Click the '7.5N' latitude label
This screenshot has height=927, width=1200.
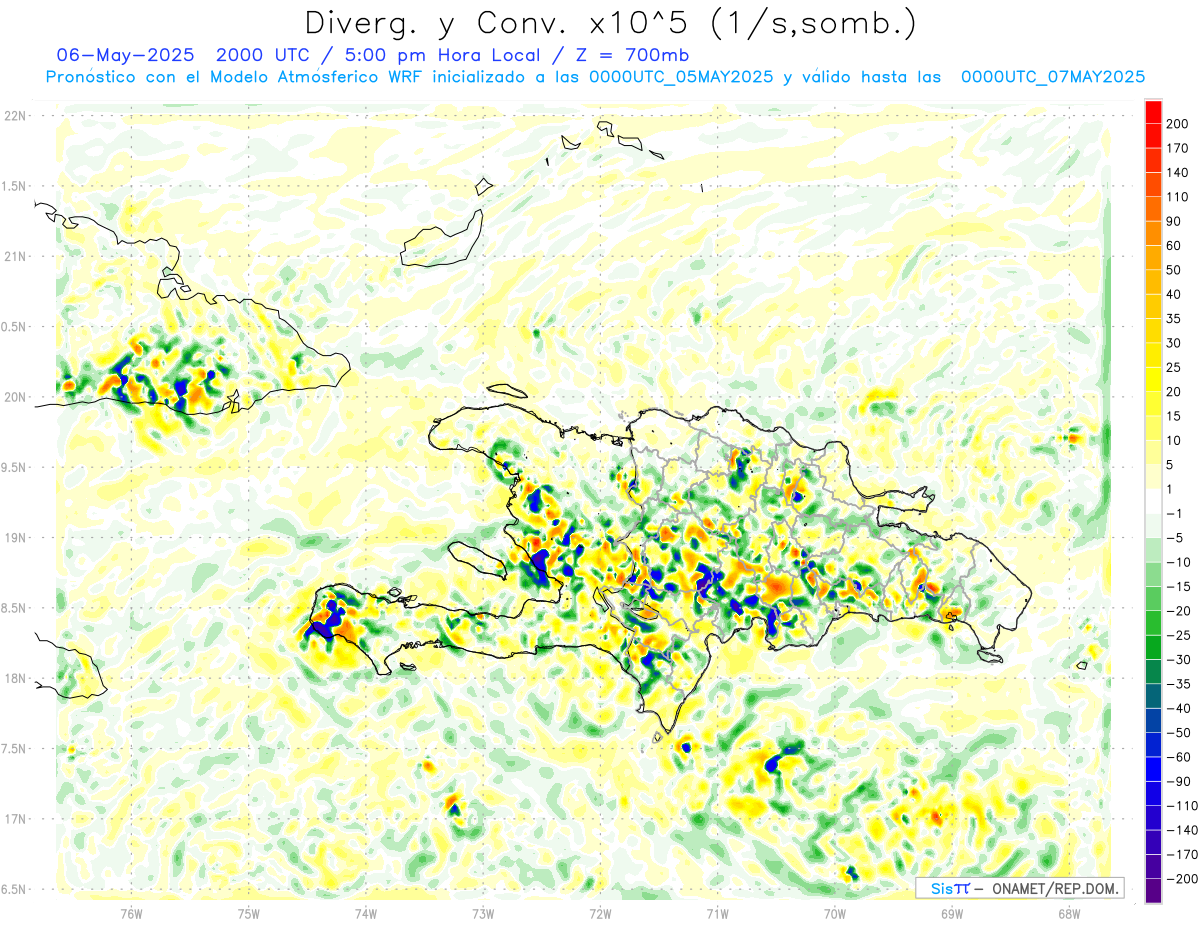15,749
